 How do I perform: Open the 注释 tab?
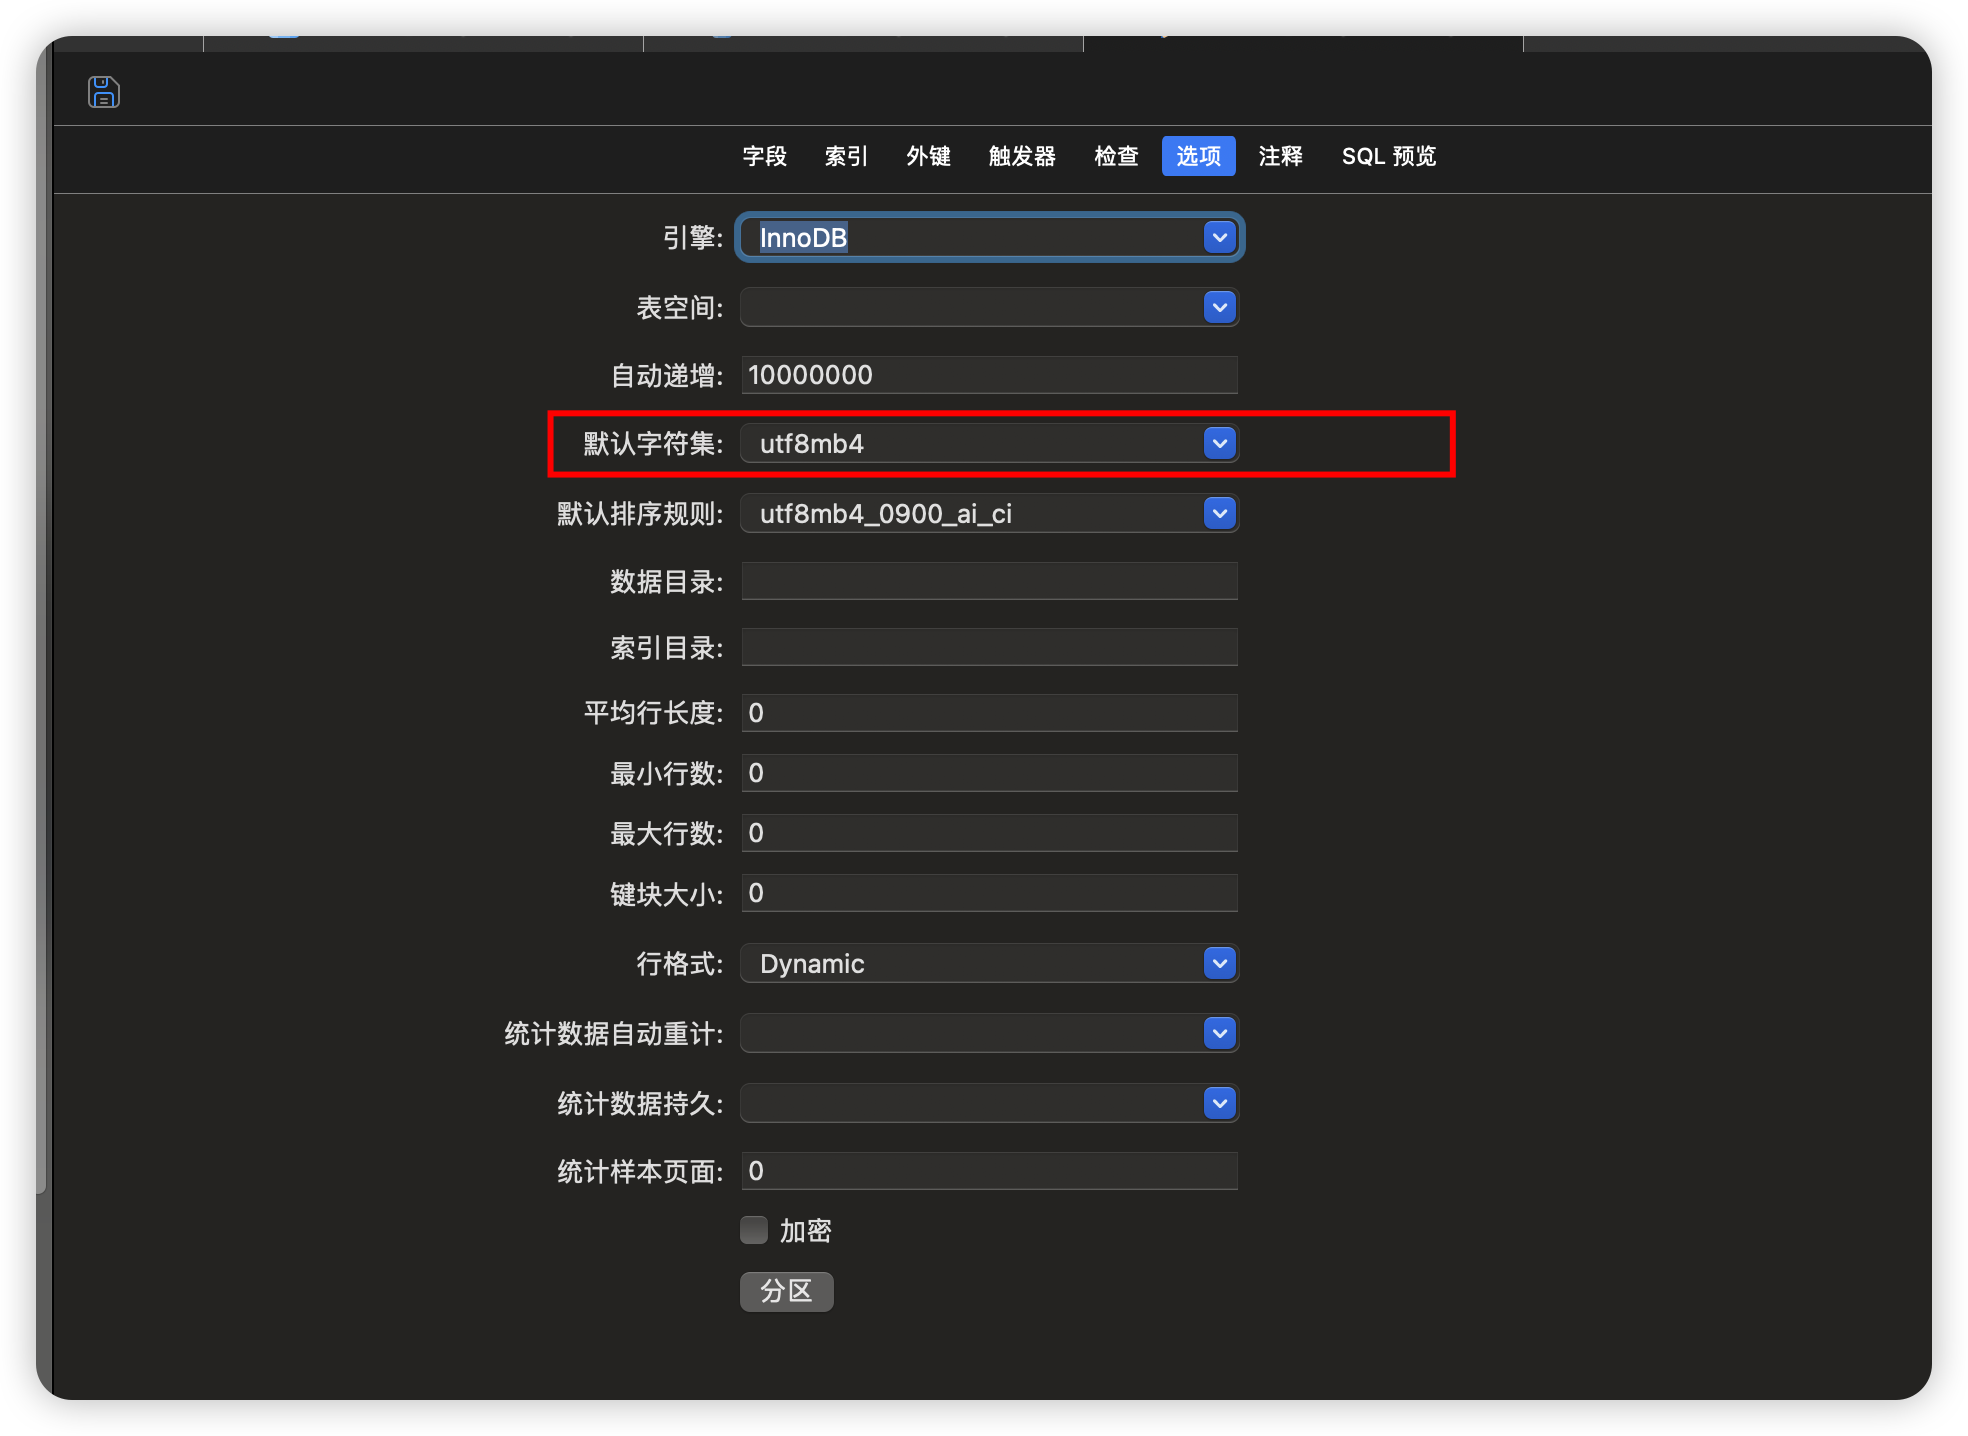(x=1280, y=156)
